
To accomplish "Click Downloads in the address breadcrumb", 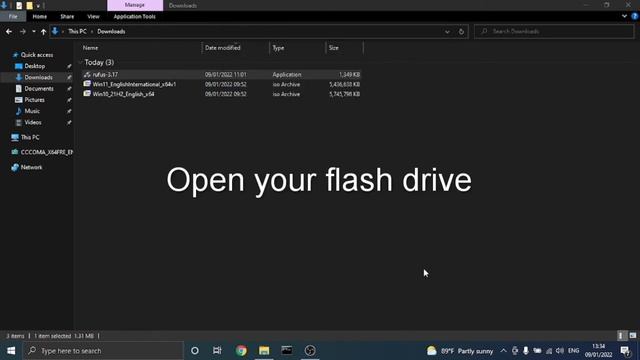I will coord(111,31).
